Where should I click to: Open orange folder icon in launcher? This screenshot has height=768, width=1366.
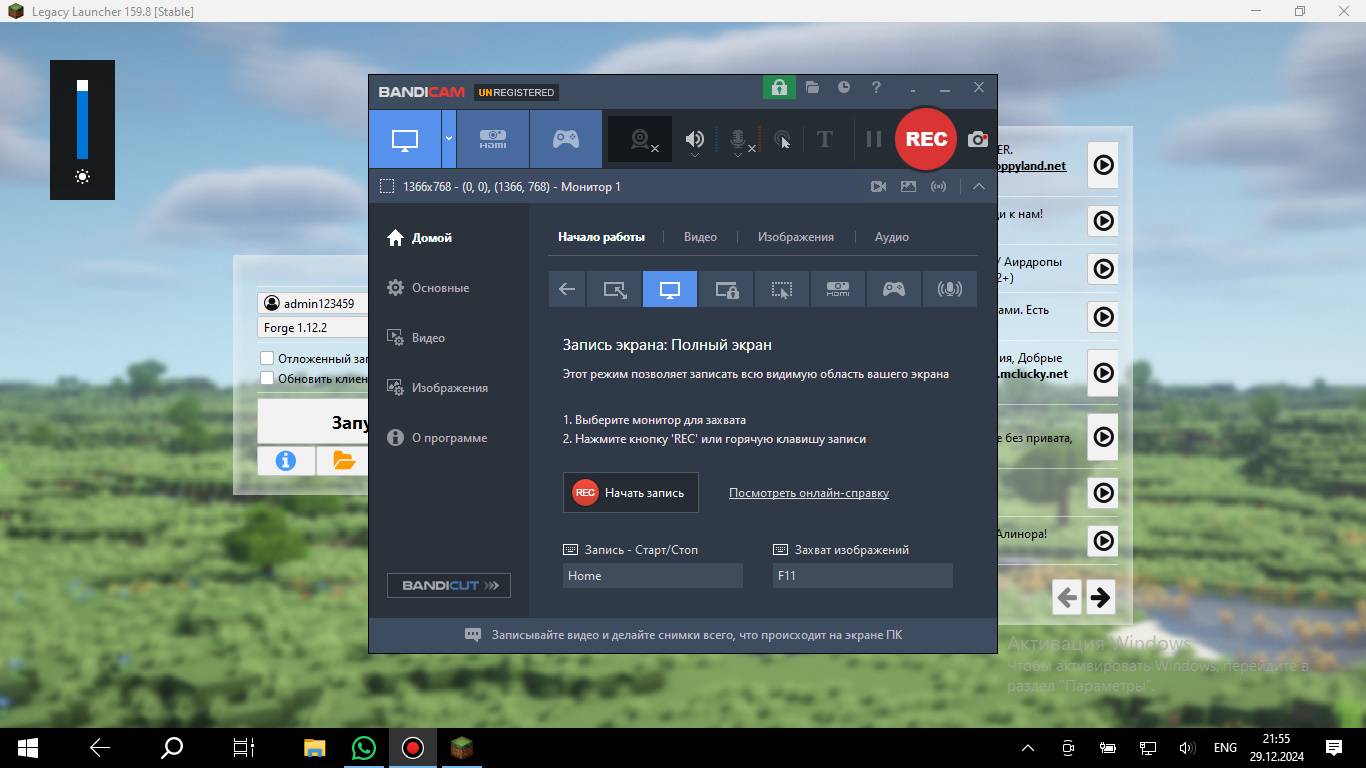coord(343,460)
